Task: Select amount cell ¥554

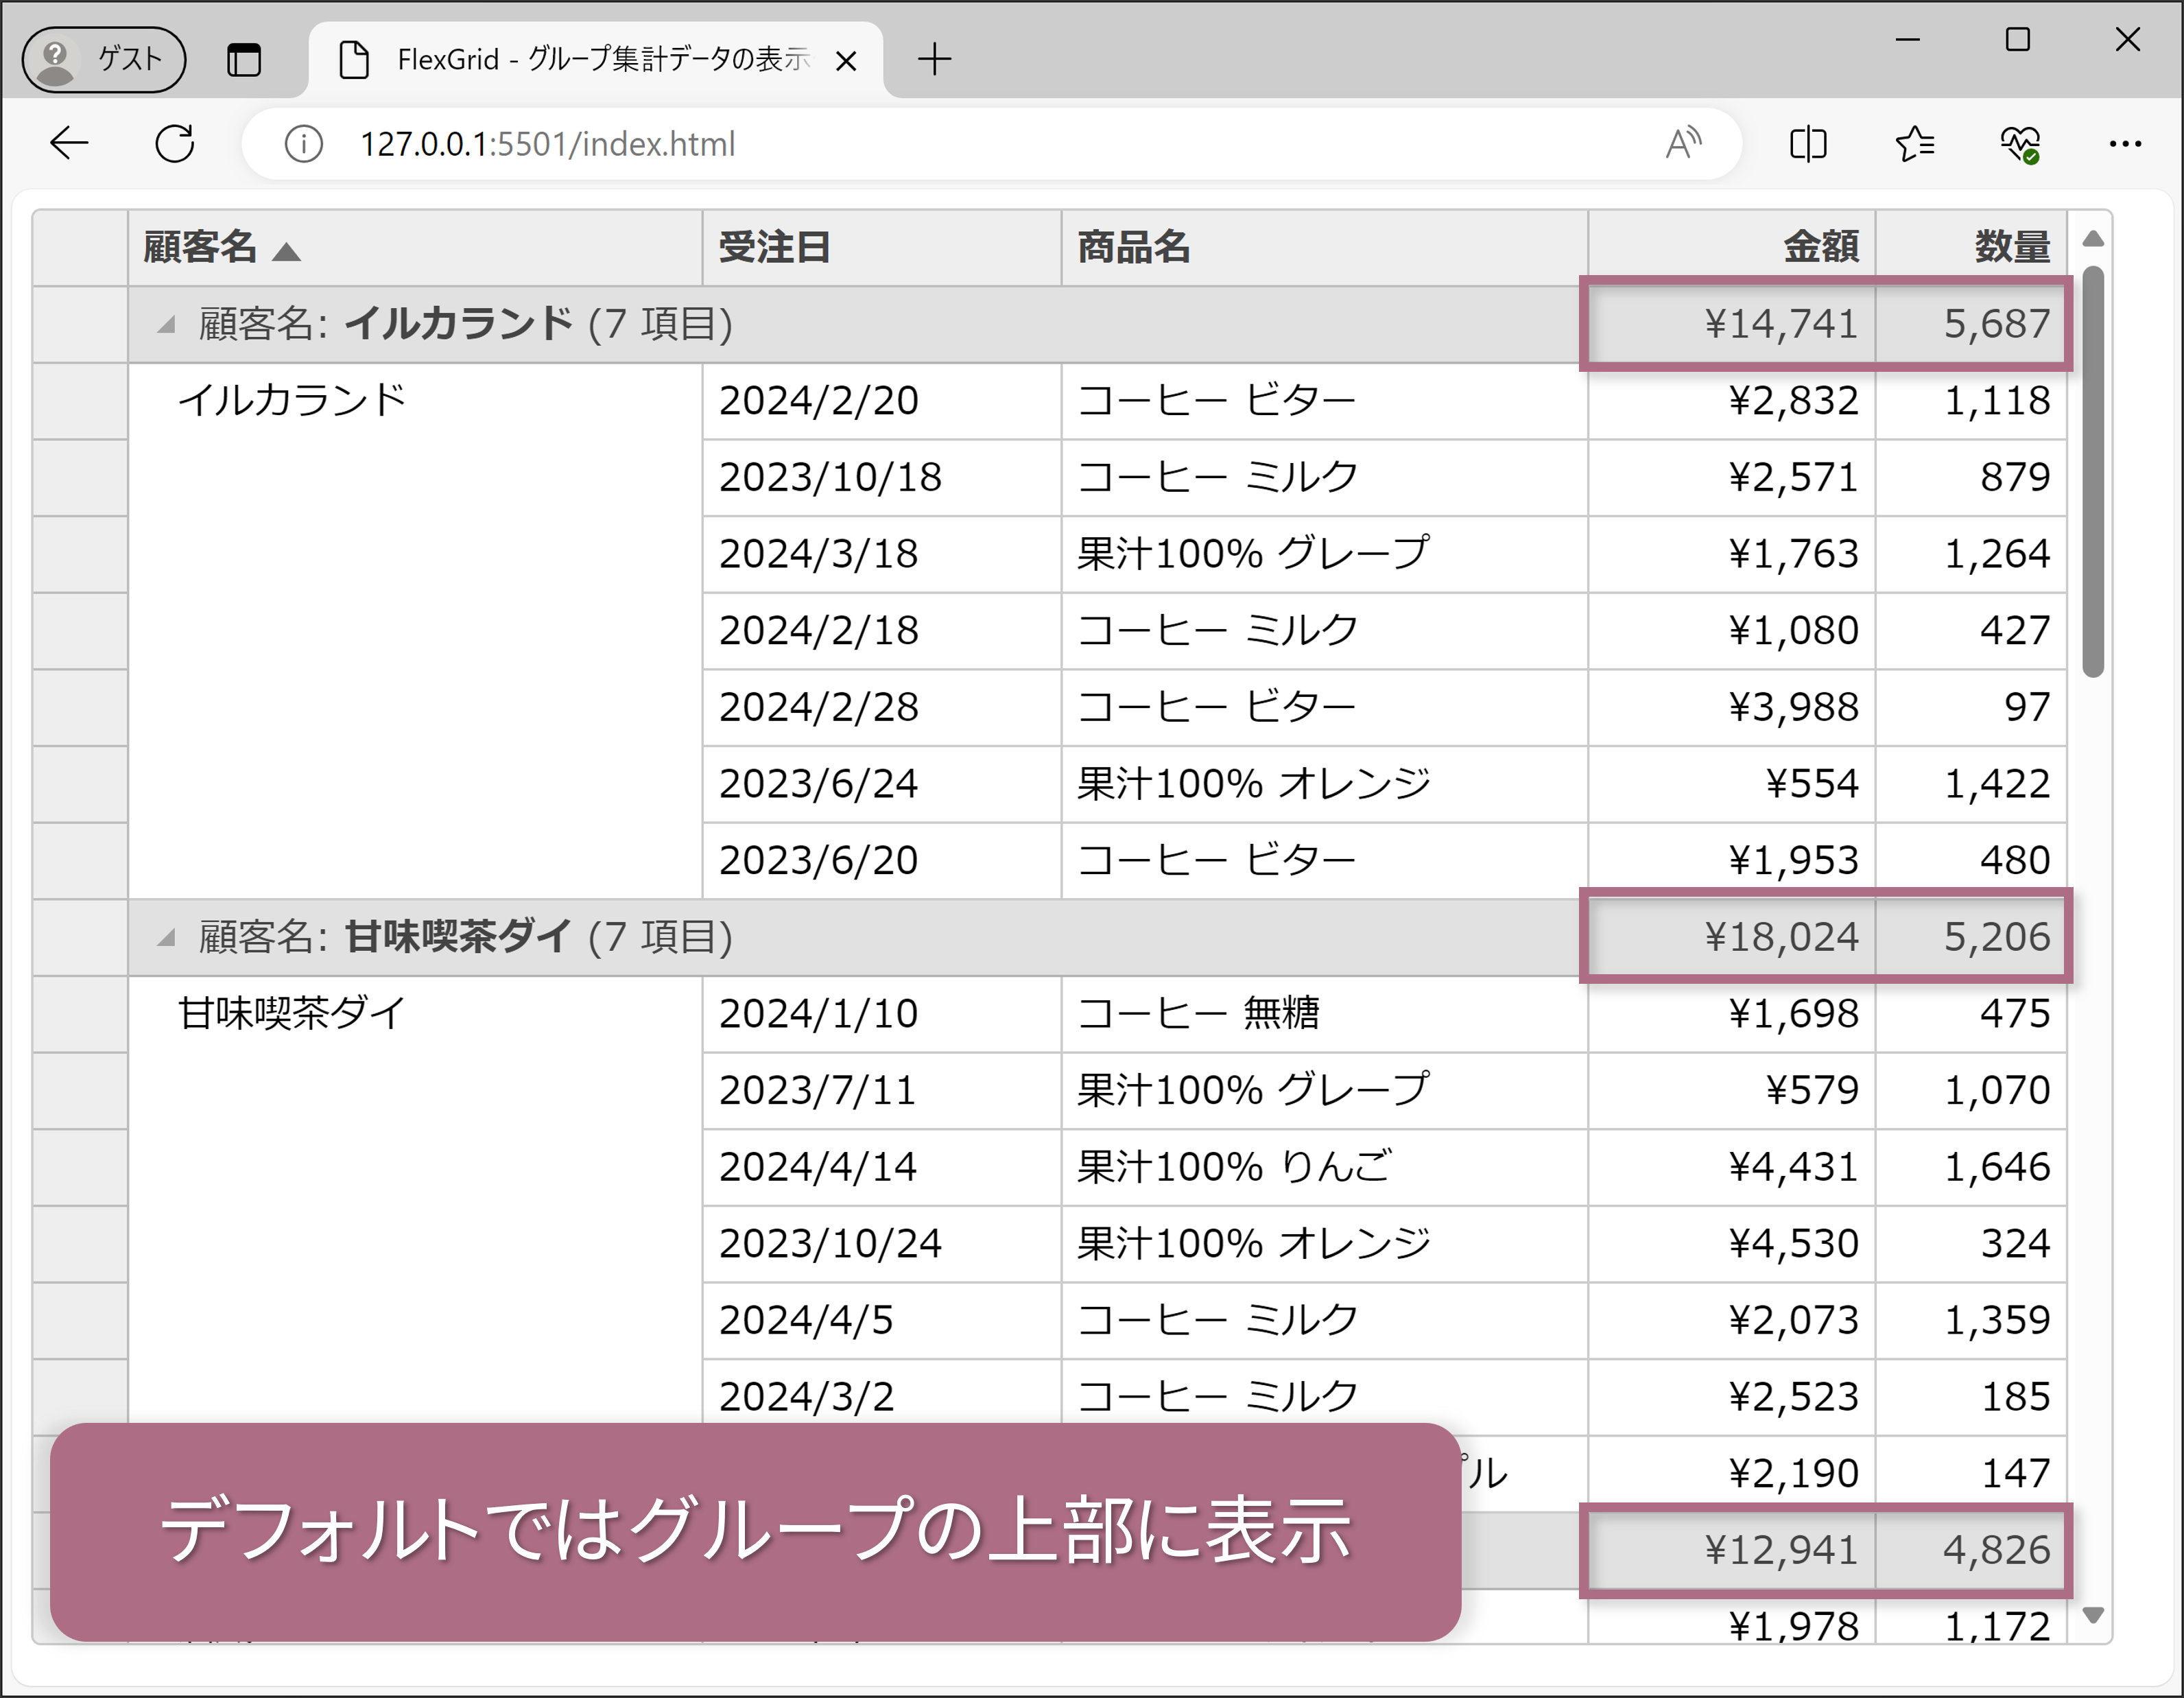Action: (x=1732, y=784)
